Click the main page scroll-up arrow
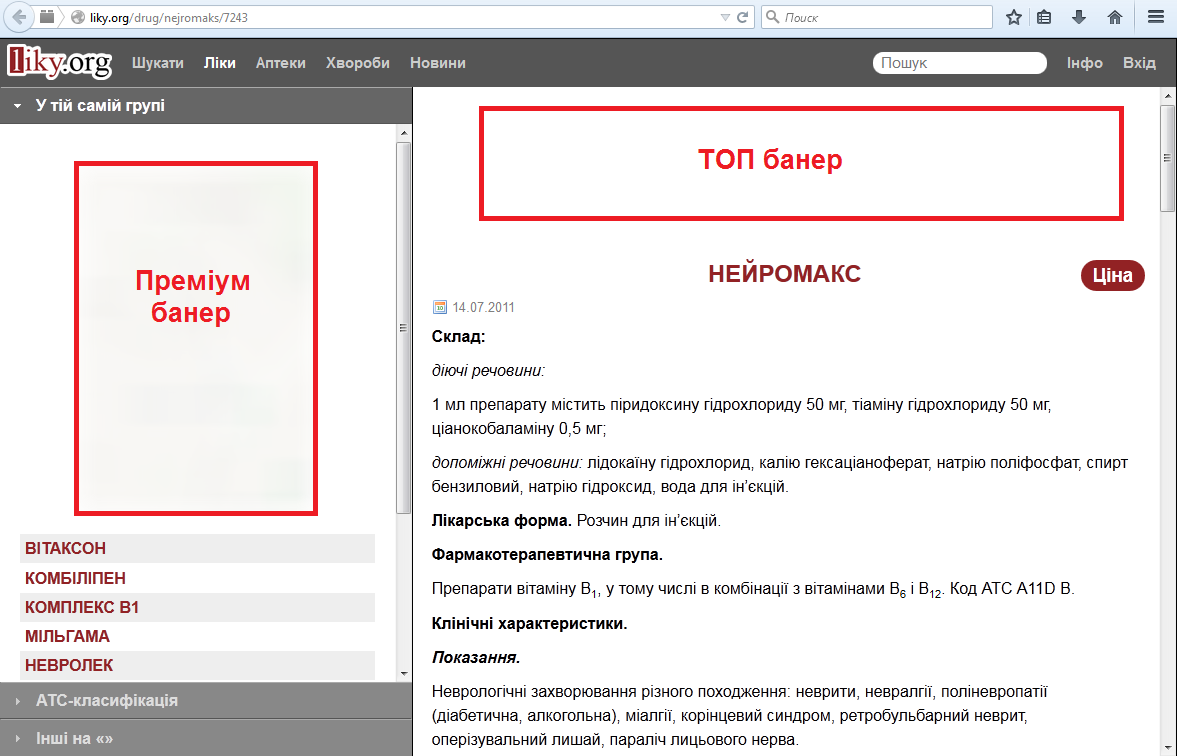Screen dimensions: 1177x756 1168,96
